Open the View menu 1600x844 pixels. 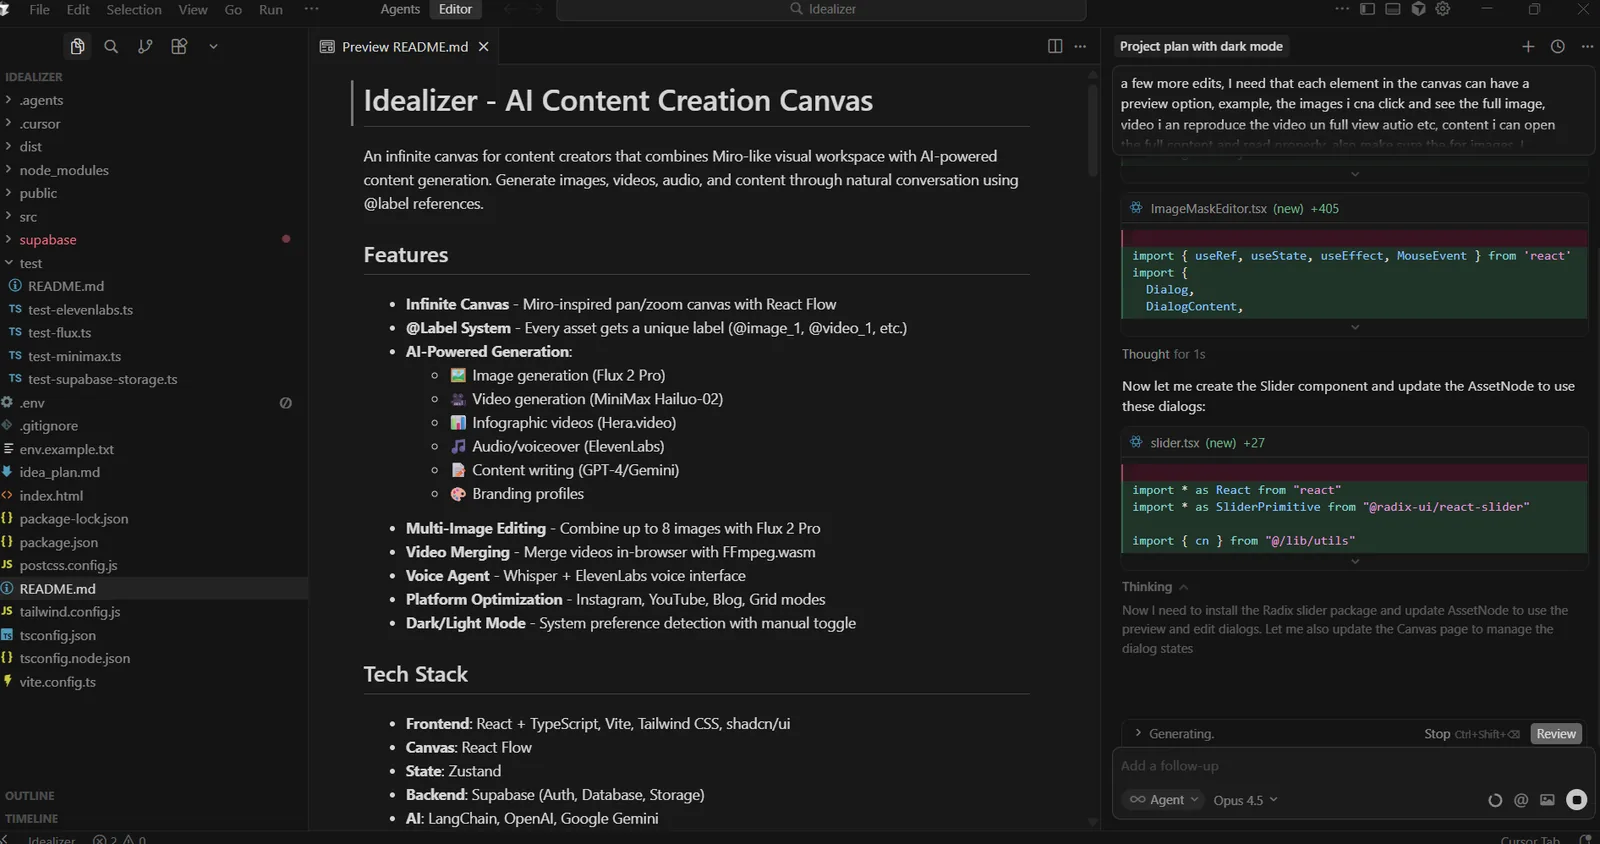(193, 9)
